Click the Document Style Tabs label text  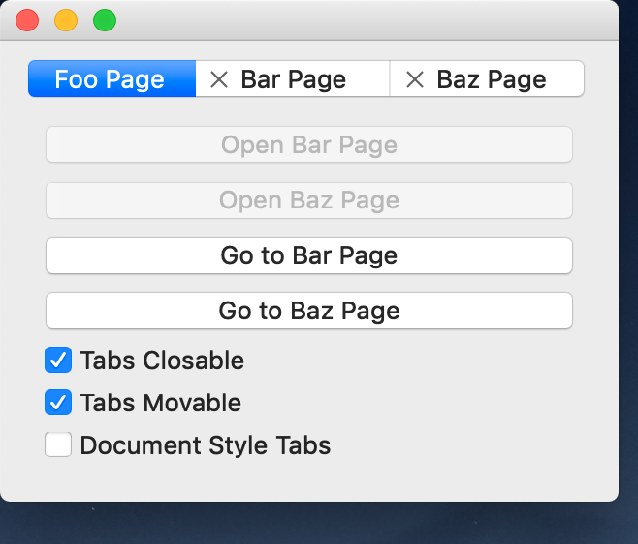205,445
